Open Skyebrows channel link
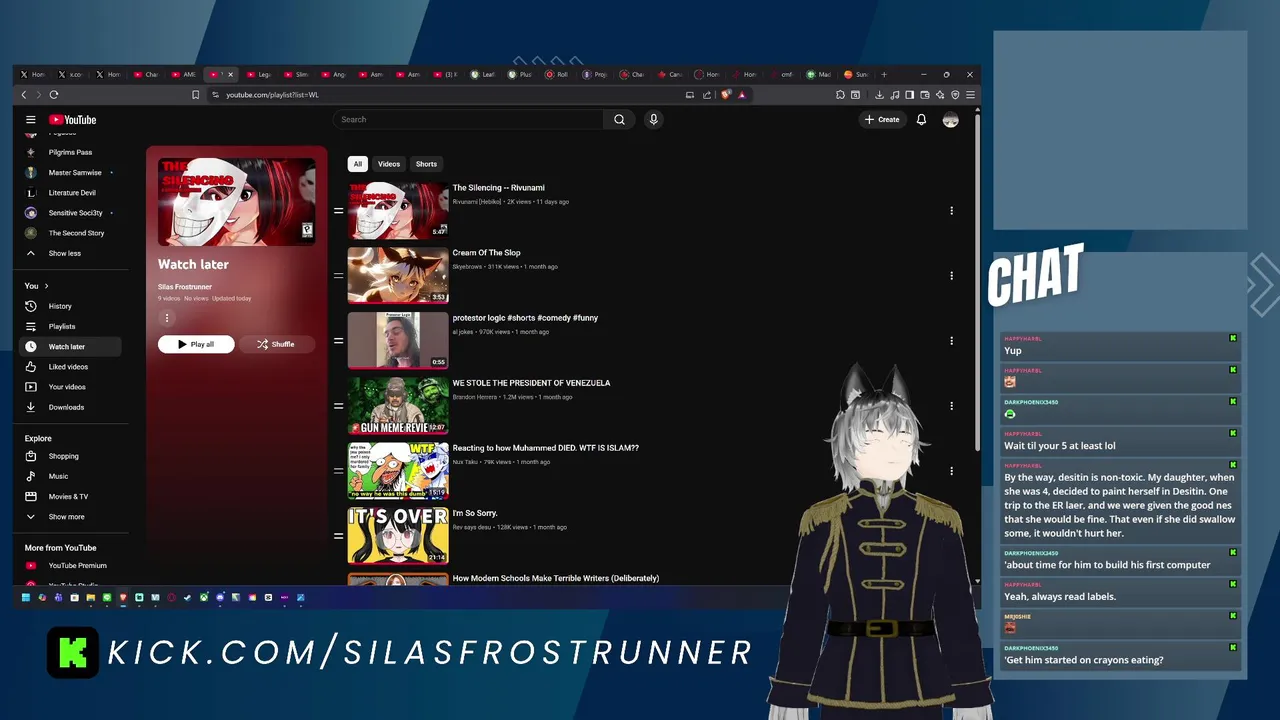The height and width of the screenshot is (720, 1280). 467,267
